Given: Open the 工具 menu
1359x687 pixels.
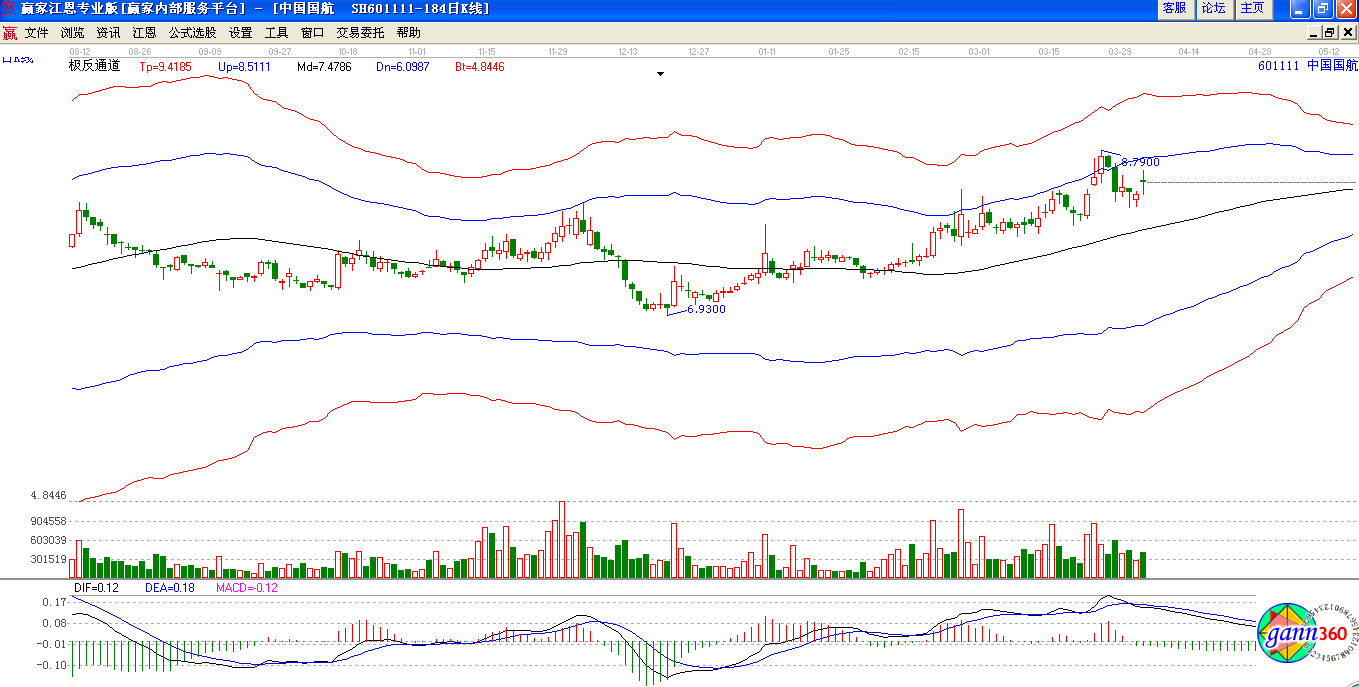Looking at the screenshot, I should pyautogui.click(x=276, y=33).
